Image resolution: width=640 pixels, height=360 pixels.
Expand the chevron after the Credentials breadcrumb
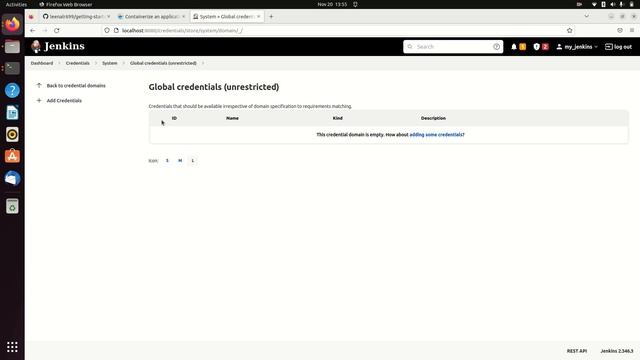point(96,63)
